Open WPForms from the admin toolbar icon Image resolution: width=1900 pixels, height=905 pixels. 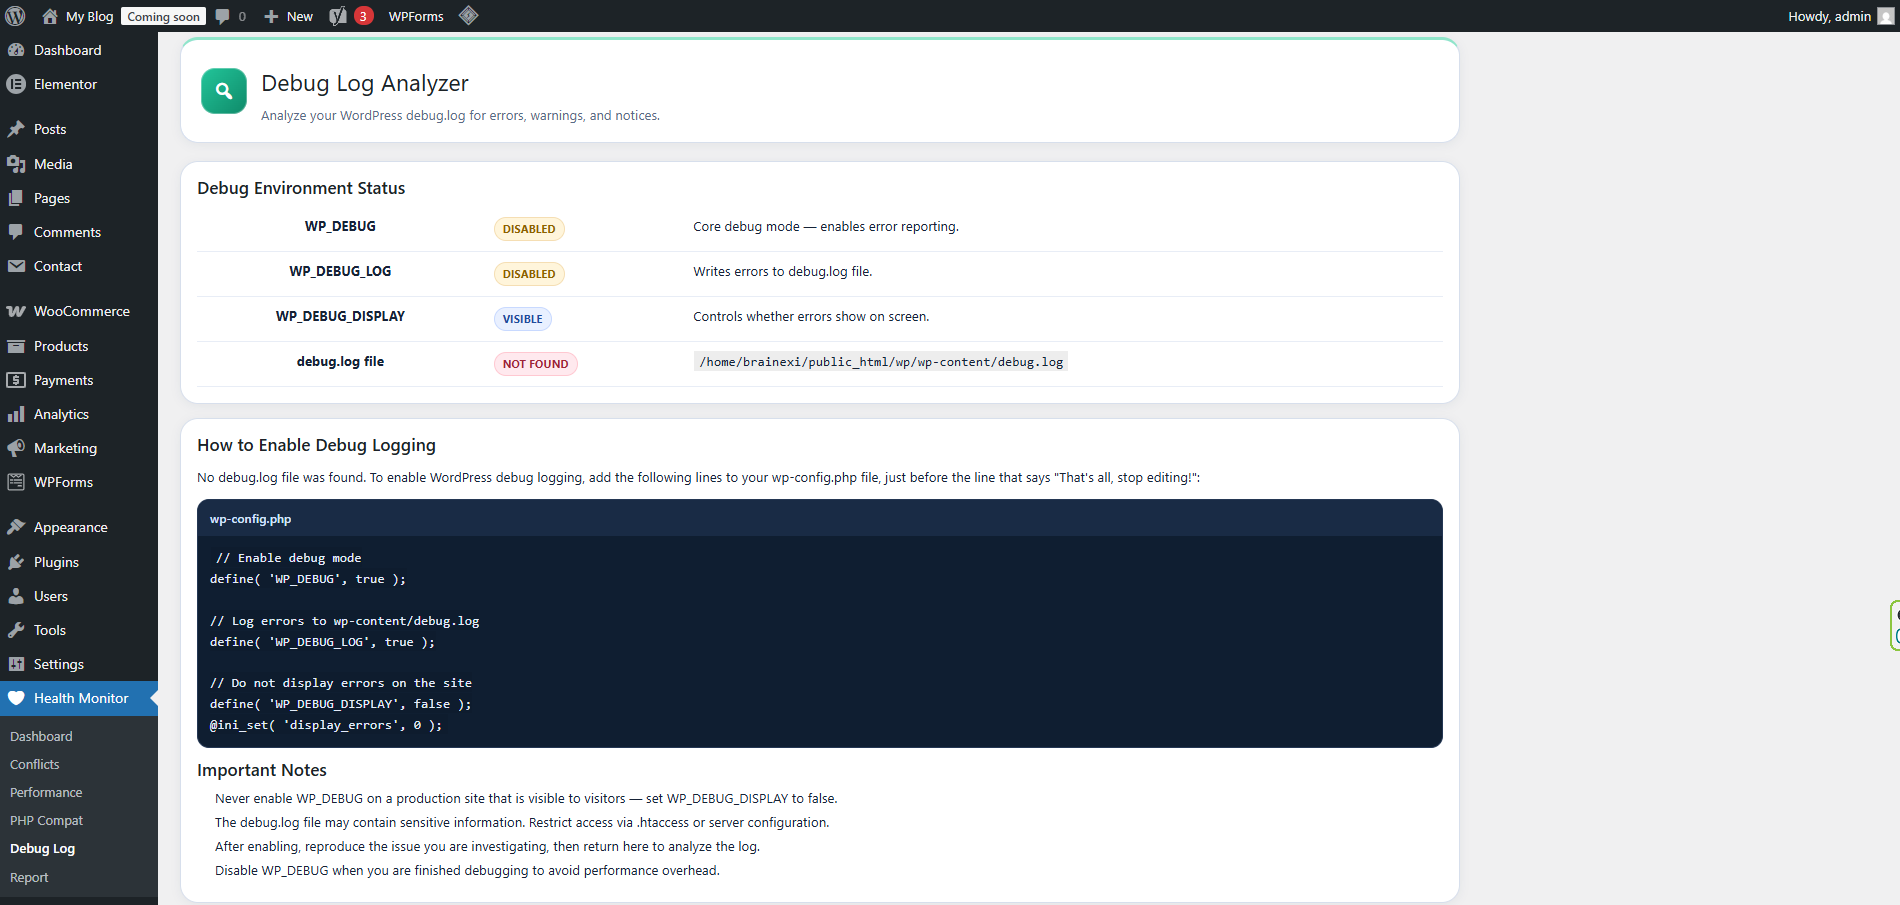[416, 15]
